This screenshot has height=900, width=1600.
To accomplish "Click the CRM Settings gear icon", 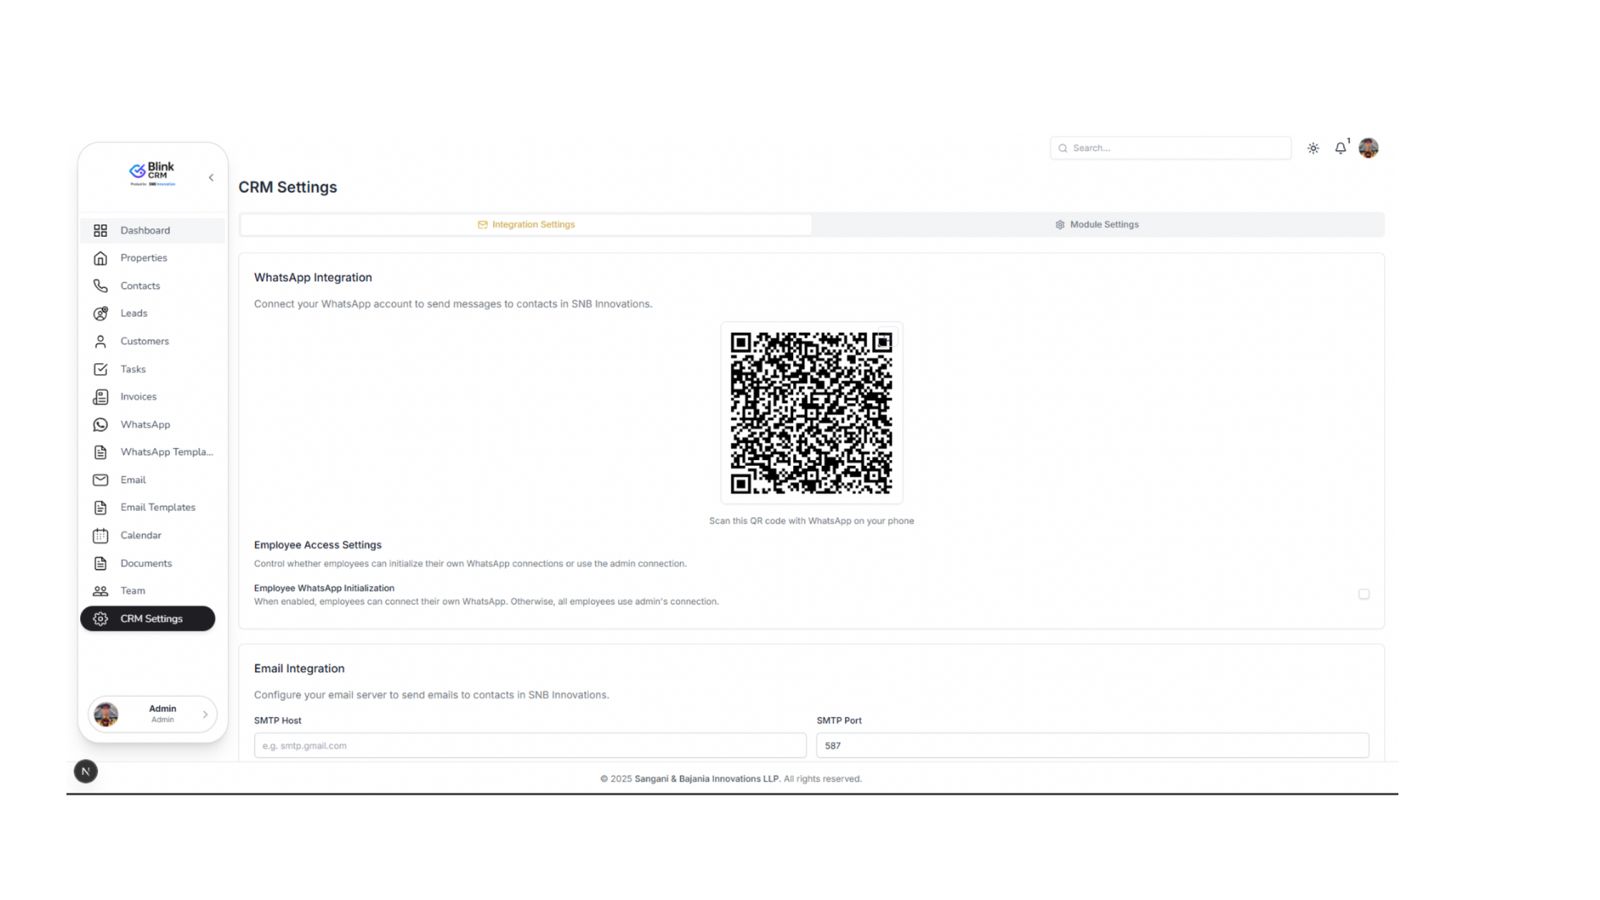I will pyautogui.click(x=100, y=619).
